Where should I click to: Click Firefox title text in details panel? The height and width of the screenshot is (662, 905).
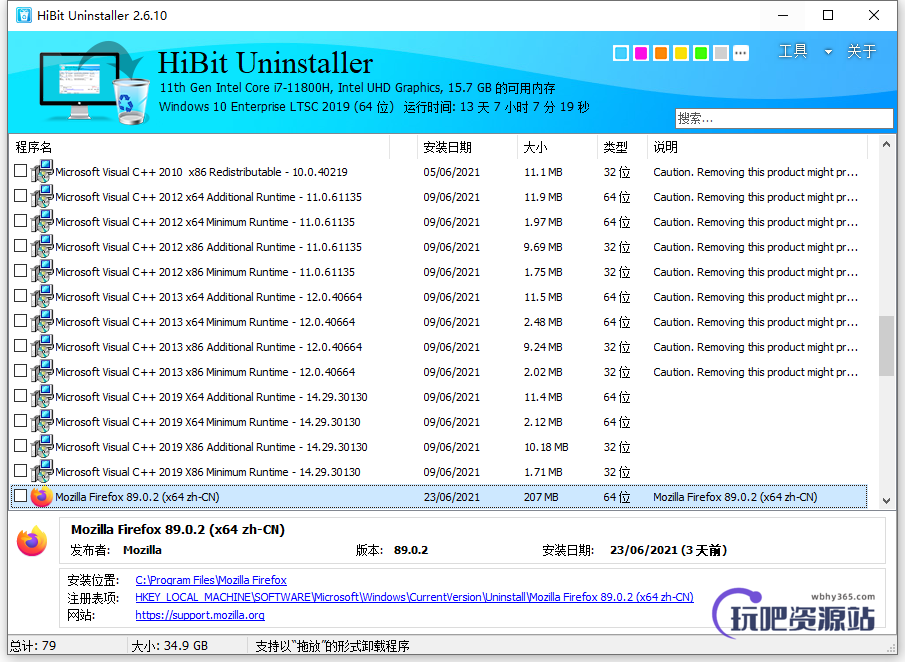click(178, 529)
